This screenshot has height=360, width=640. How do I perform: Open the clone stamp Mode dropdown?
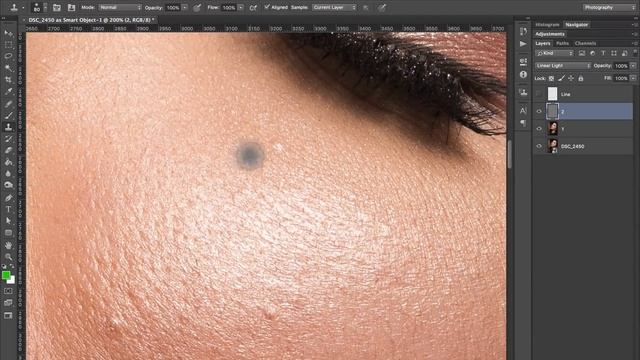(120, 7)
